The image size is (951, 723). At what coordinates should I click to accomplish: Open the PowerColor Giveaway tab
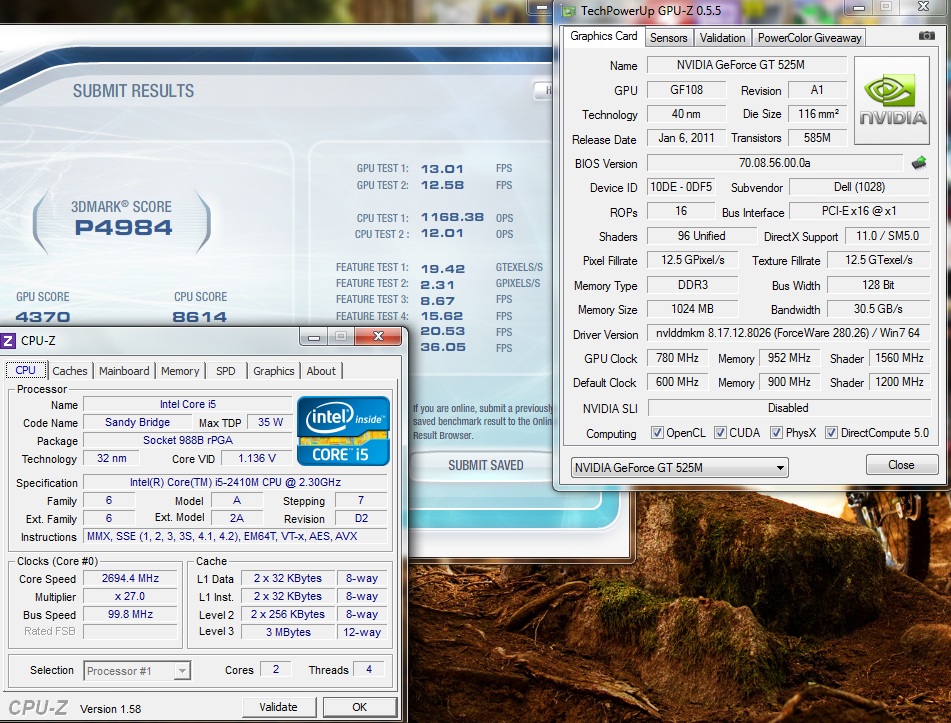pyautogui.click(x=809, y=38)
